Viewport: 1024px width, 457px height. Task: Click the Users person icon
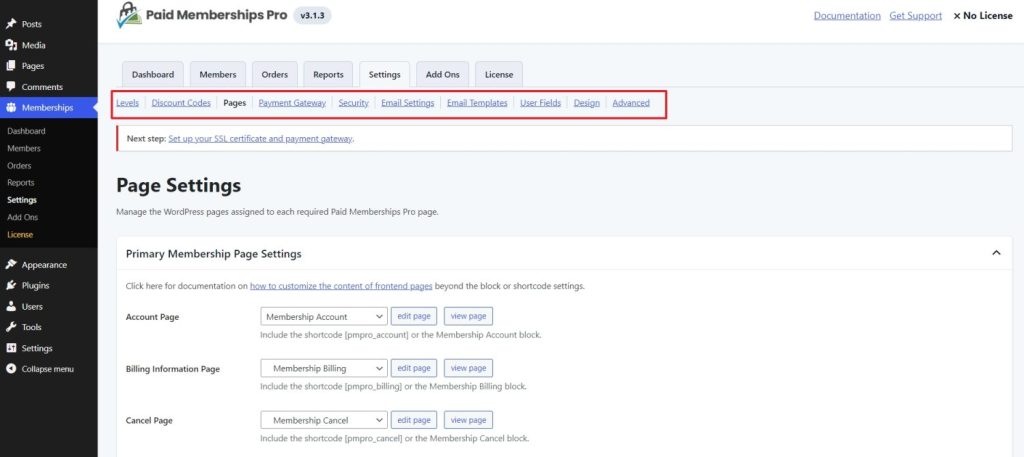coord(10,306)
